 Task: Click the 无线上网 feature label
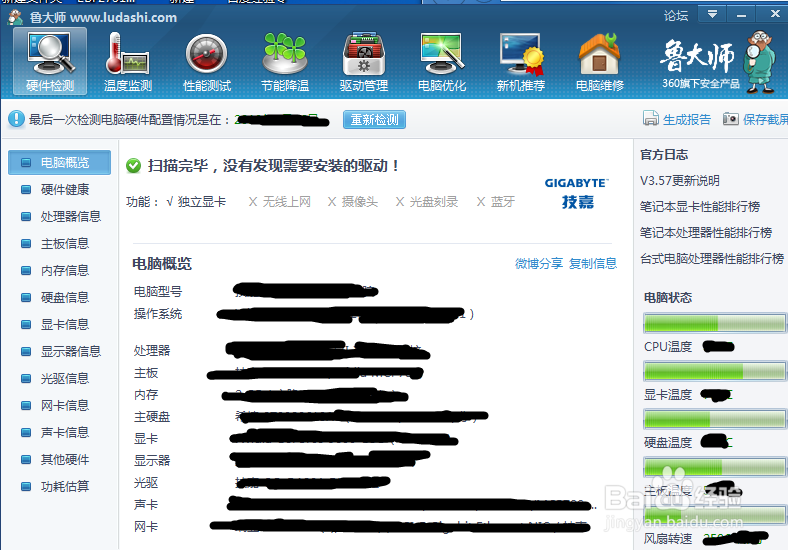286,202
